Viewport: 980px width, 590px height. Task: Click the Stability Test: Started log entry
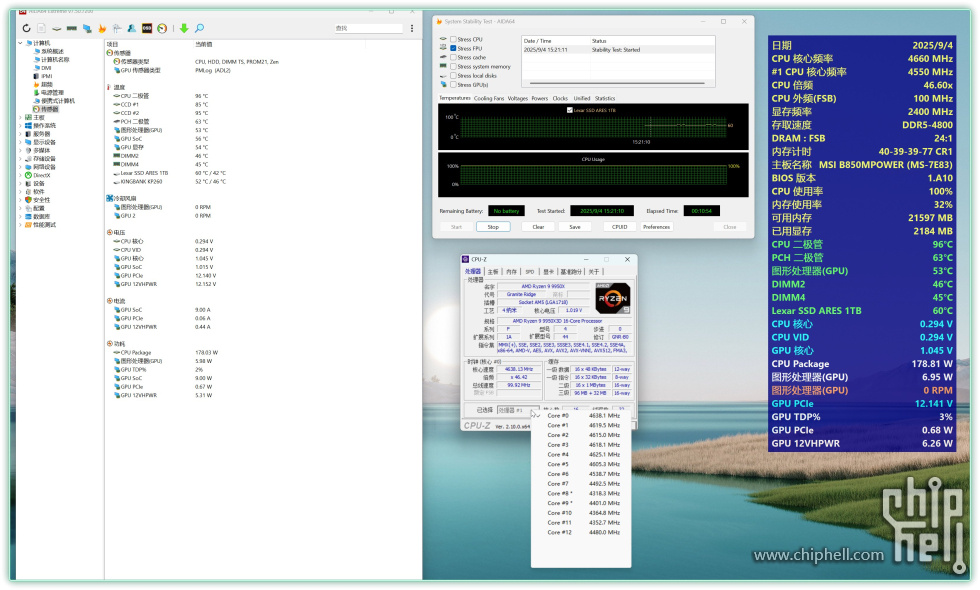pyautogui.click(x=618, y=49)
